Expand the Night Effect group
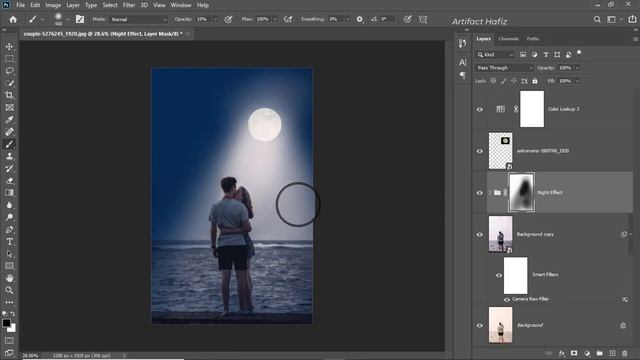 490,193
